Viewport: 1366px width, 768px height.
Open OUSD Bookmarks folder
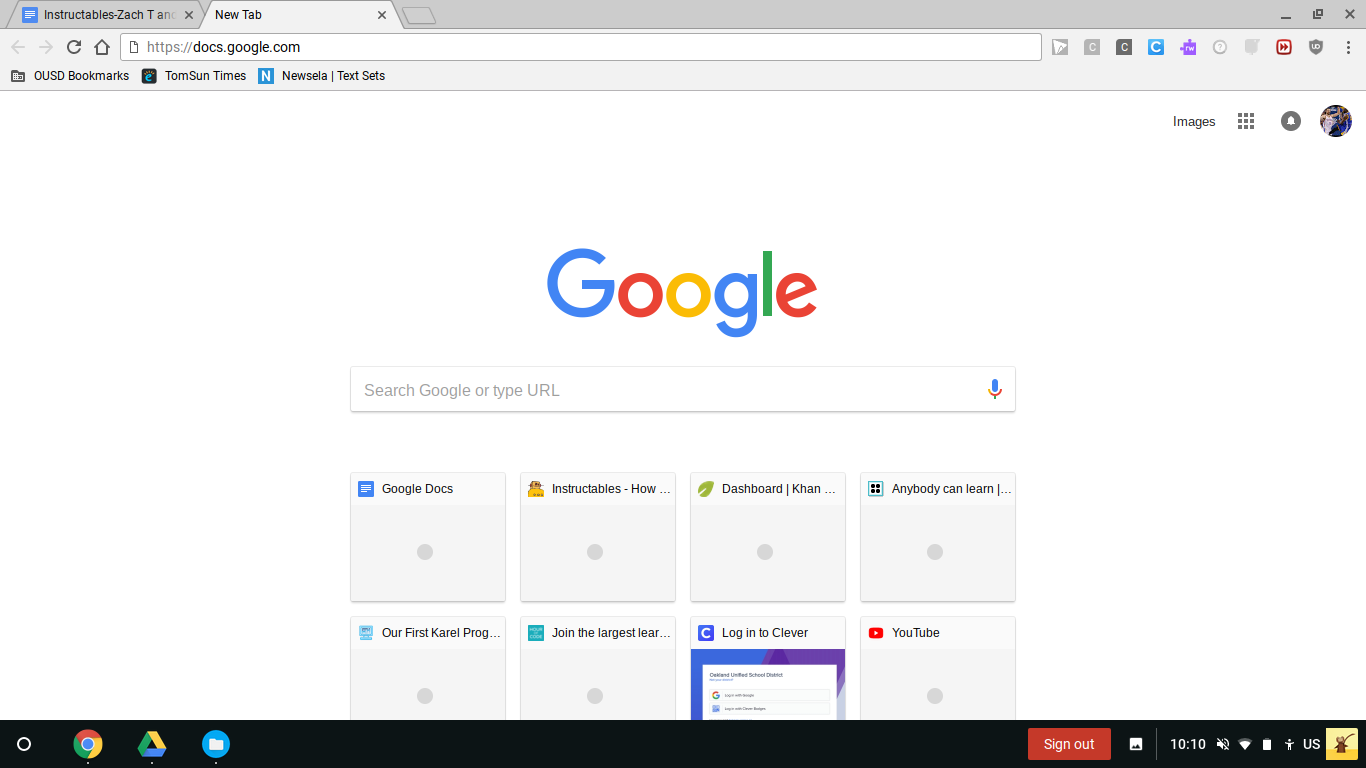[x=70, y=76]
